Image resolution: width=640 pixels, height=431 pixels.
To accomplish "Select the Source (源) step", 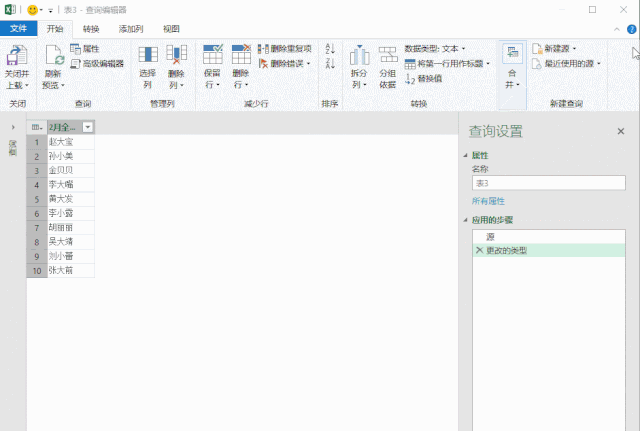I will tap(549, 237).
